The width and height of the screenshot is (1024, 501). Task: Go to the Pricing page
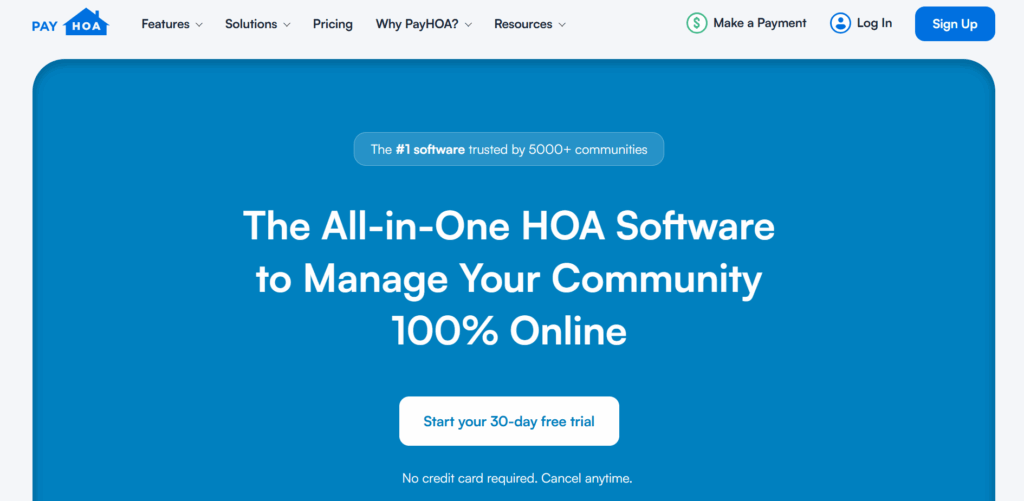point(332,24)
